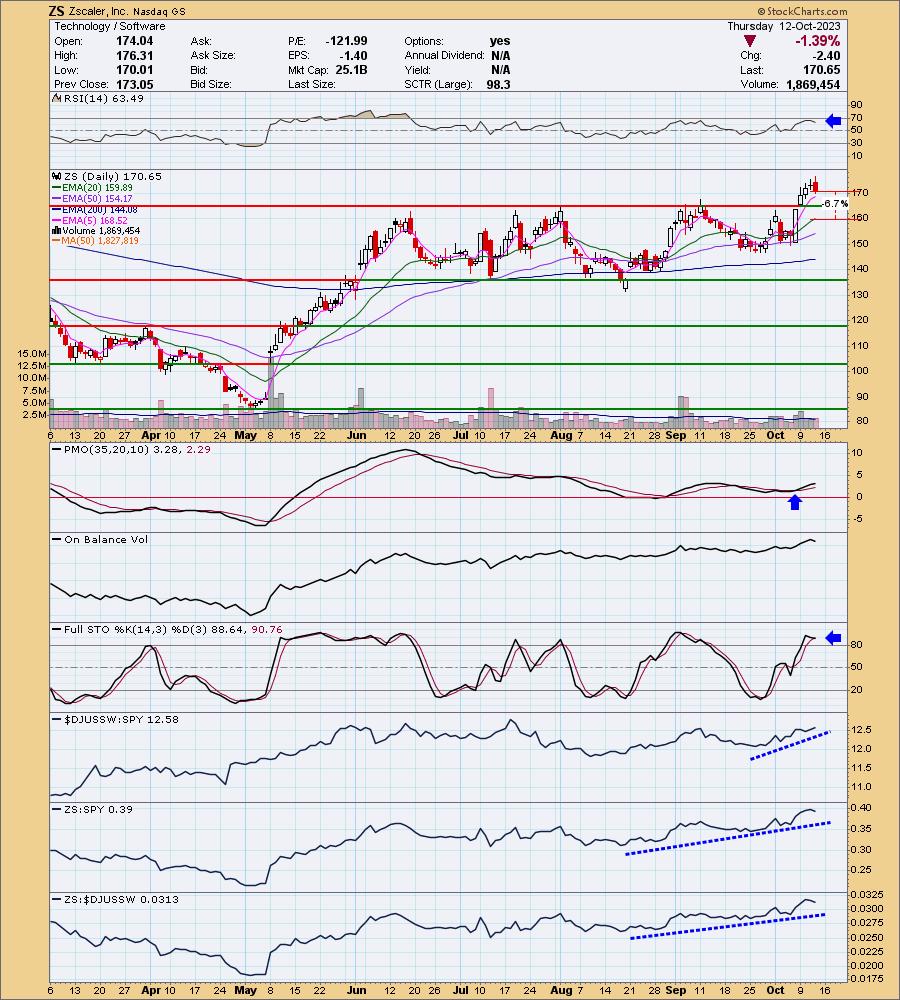Click the ZS:SPY 0.39 panel label
This screenshot has height=1000, width=900.
coord(98,809)
